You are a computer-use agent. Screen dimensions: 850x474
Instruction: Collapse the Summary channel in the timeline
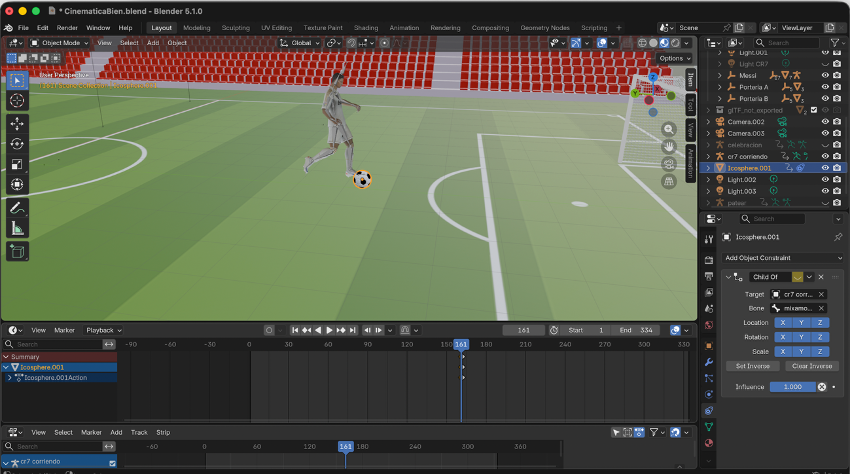click(6, 357)
